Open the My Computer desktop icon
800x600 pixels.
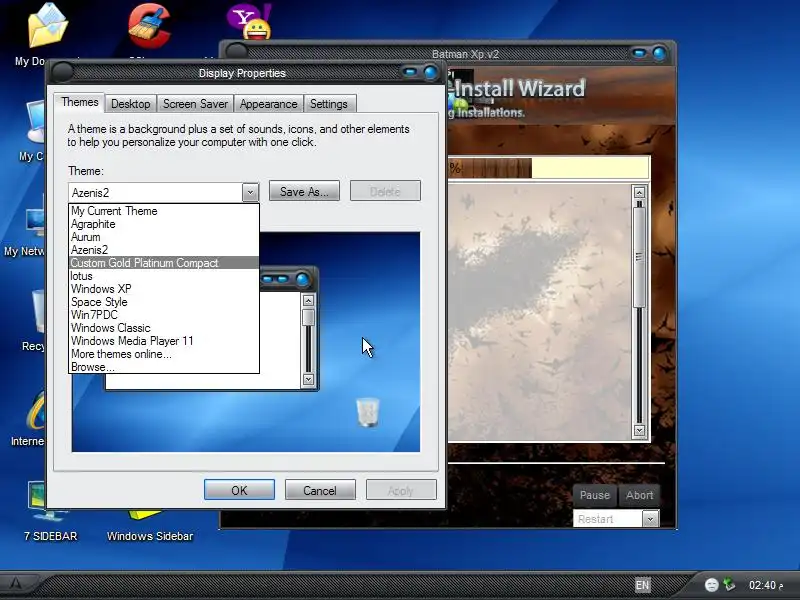36,122
